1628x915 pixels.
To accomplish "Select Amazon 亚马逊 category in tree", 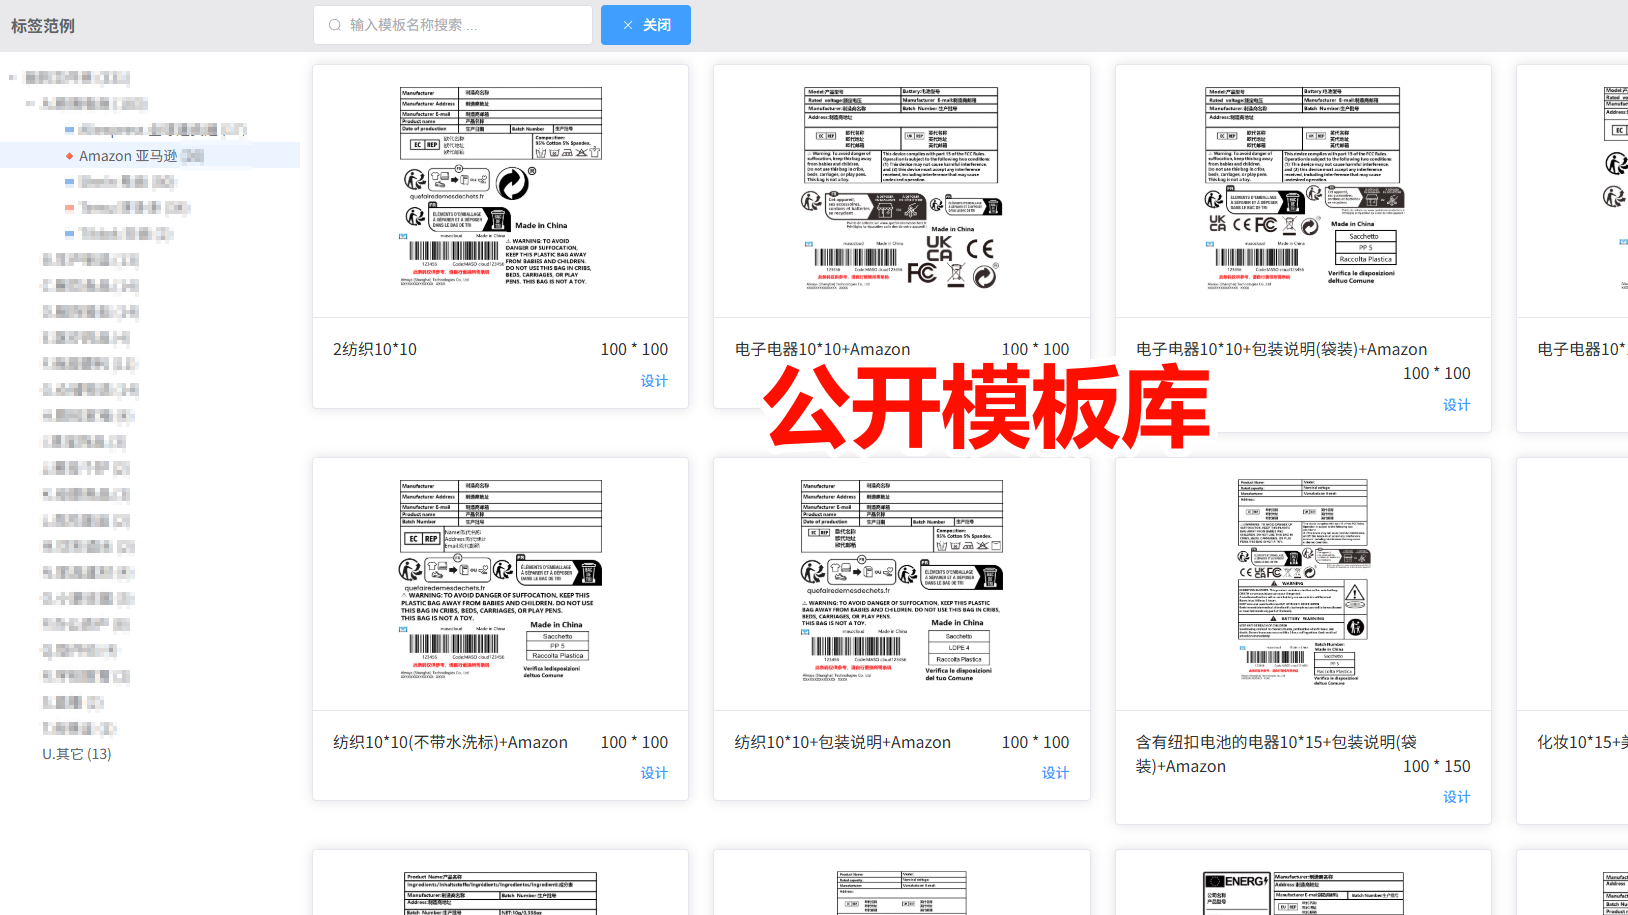I will (x=128, y=156).
